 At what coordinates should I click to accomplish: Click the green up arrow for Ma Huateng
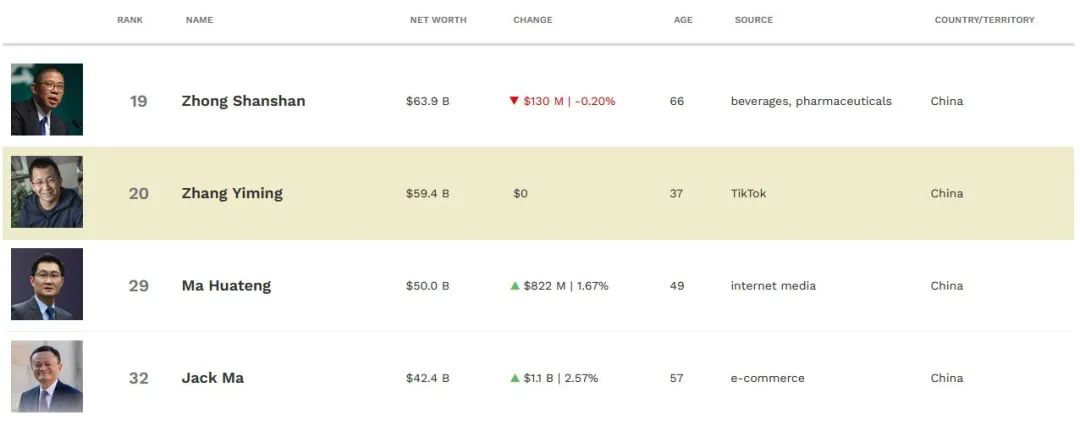coord(515,285)
